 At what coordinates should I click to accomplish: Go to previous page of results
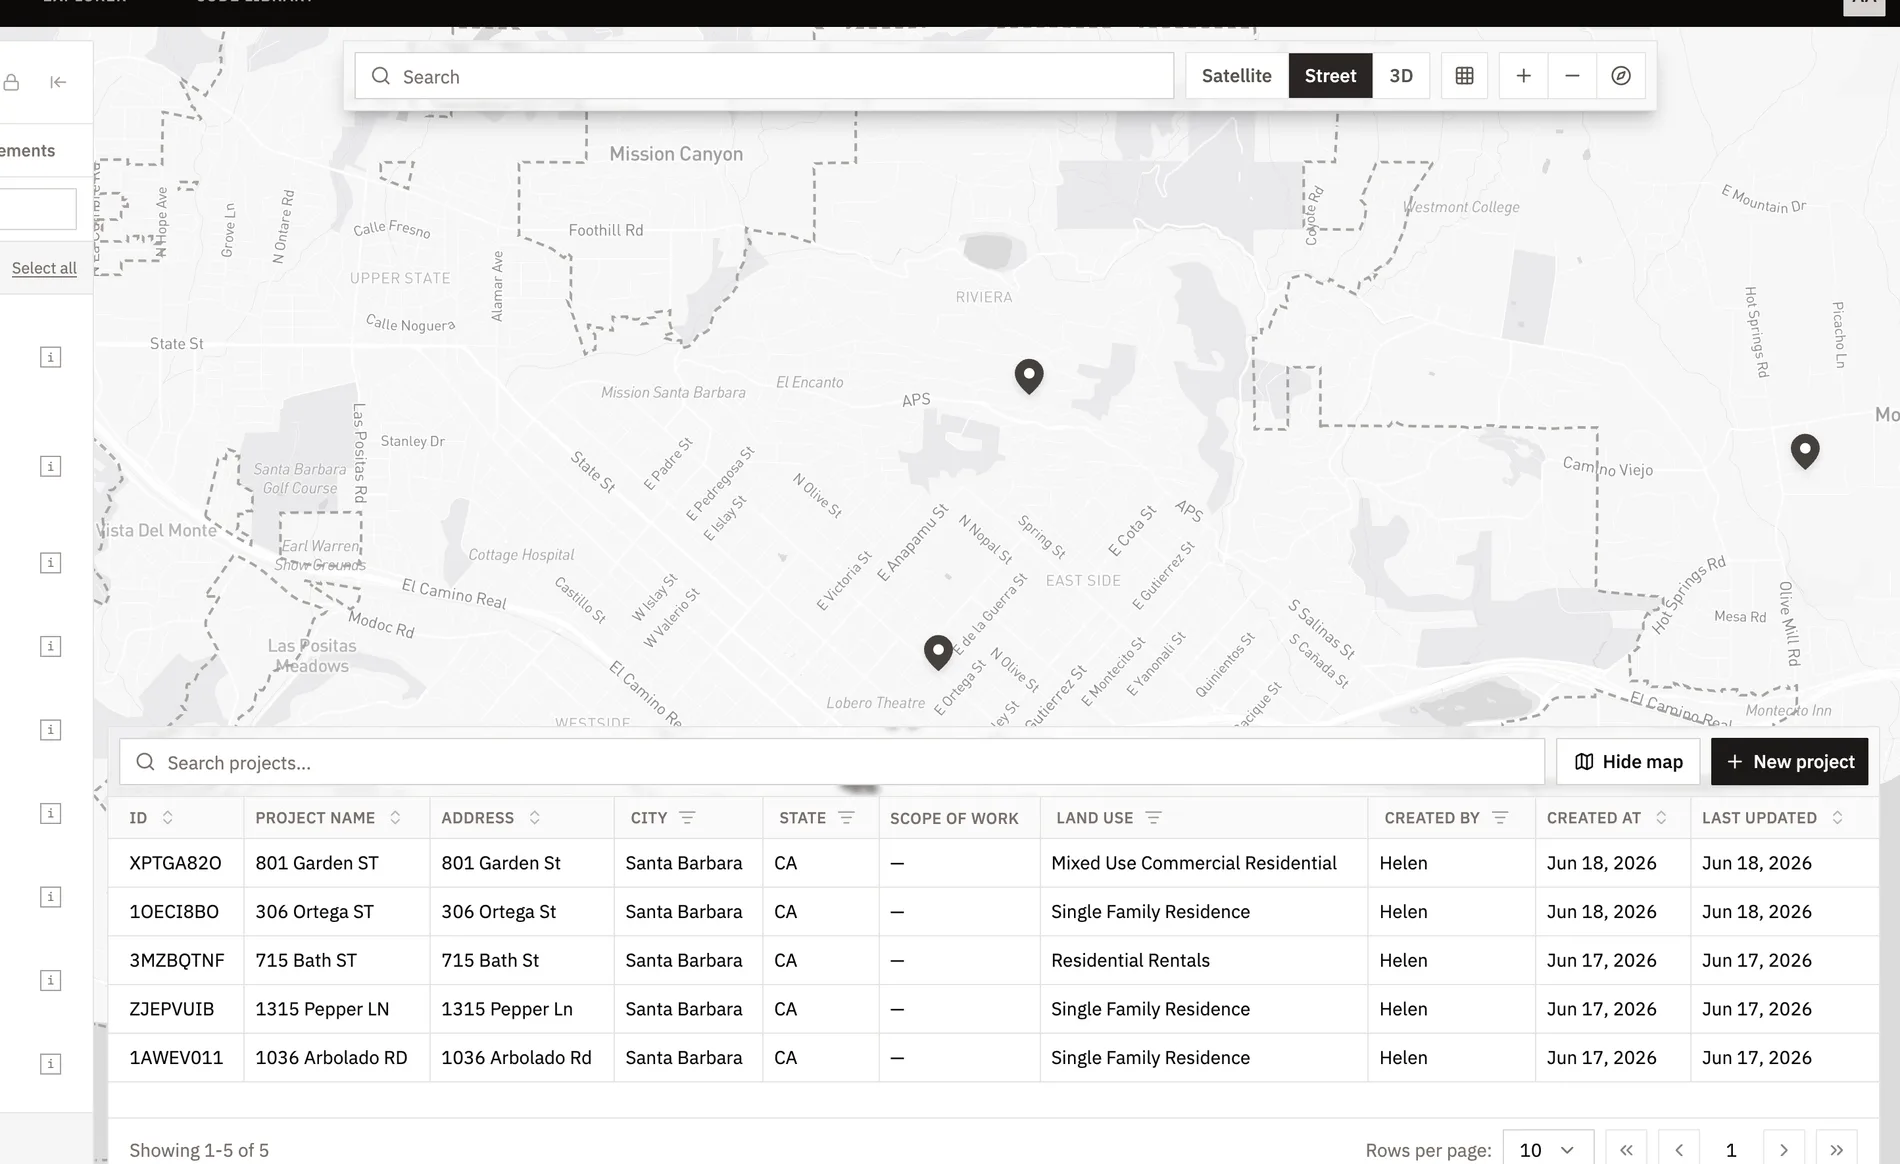(x=1679, y=1150)
